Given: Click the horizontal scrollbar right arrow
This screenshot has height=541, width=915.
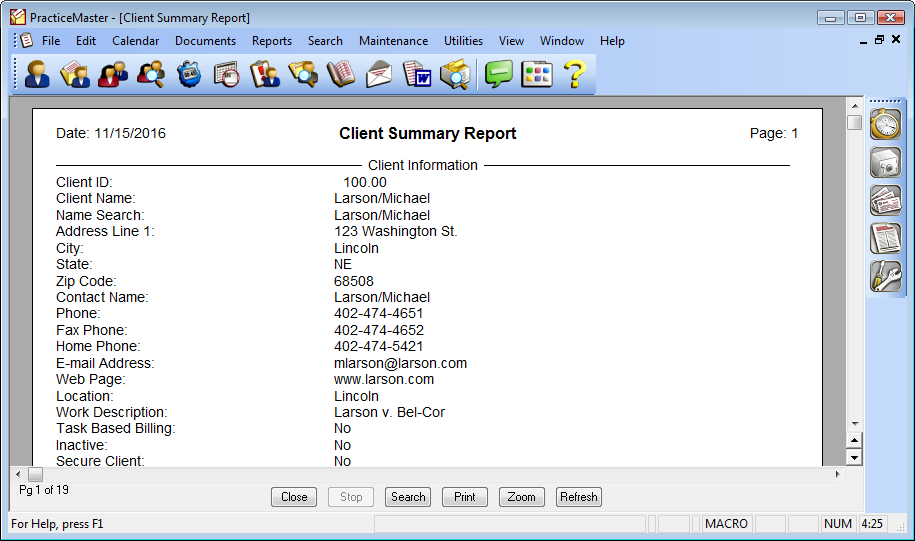Looking at the screenshot, I should (838, 474).
